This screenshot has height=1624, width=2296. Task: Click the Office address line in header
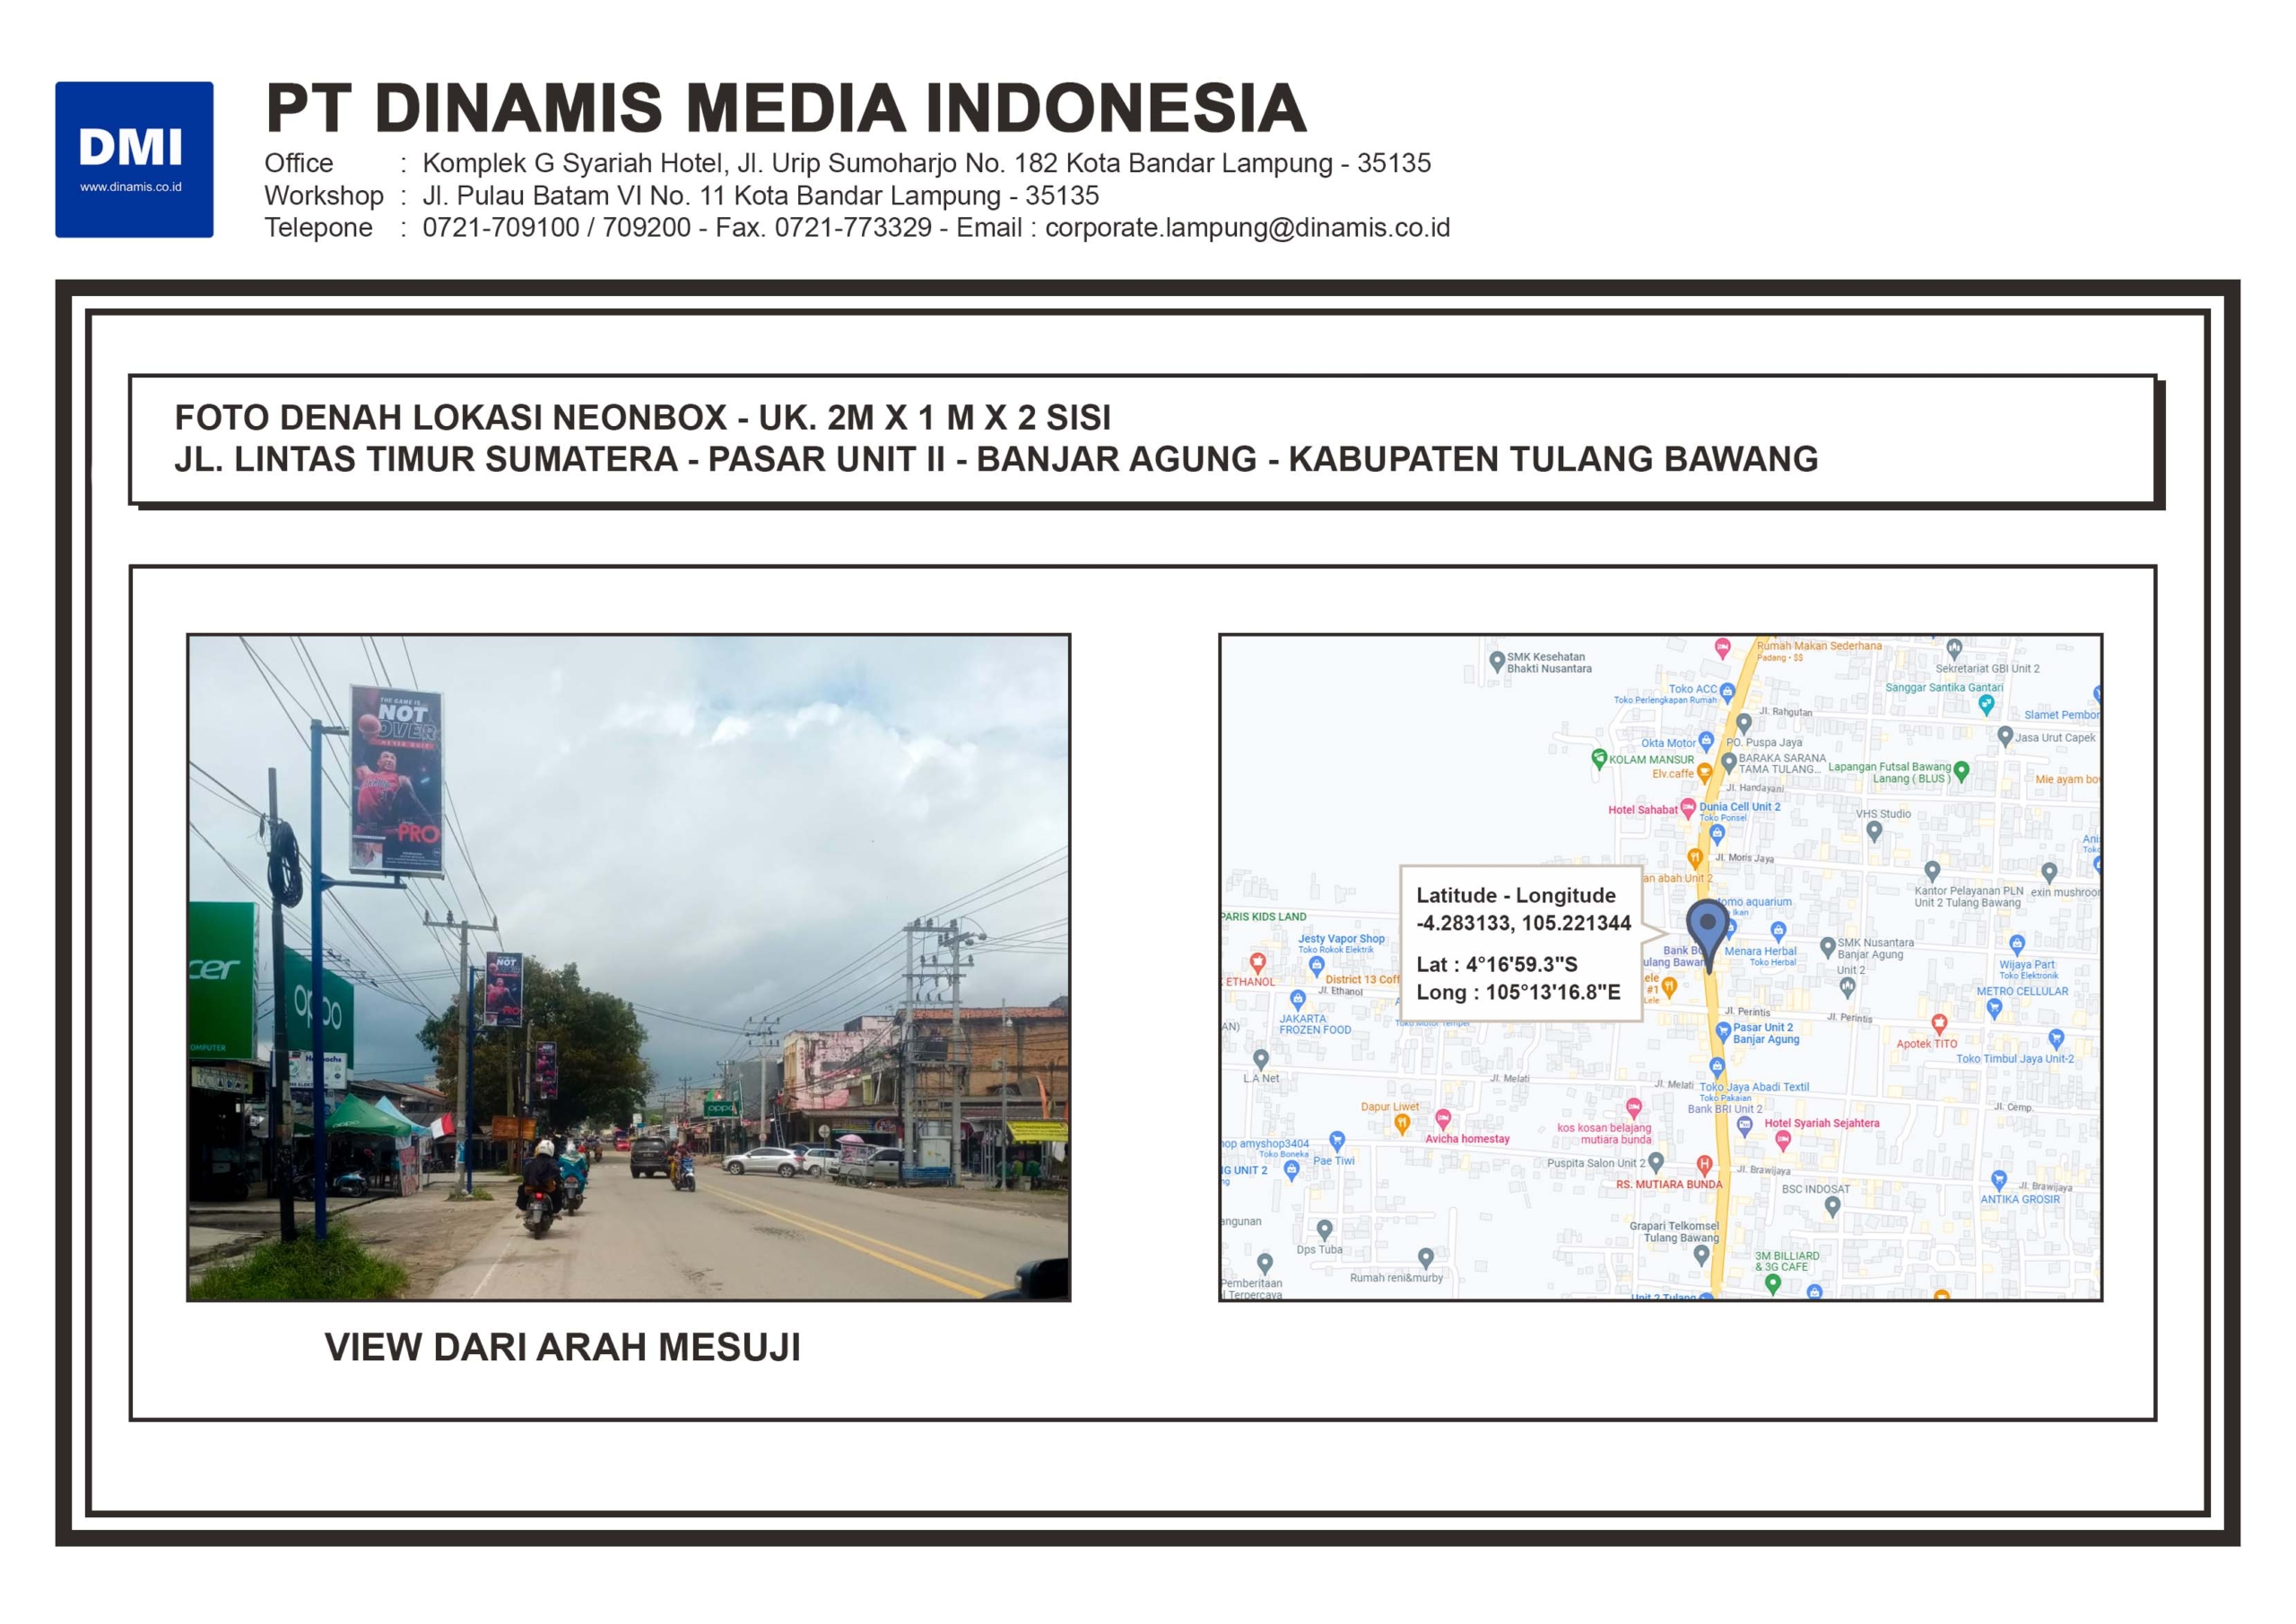(x=847, y=163)
